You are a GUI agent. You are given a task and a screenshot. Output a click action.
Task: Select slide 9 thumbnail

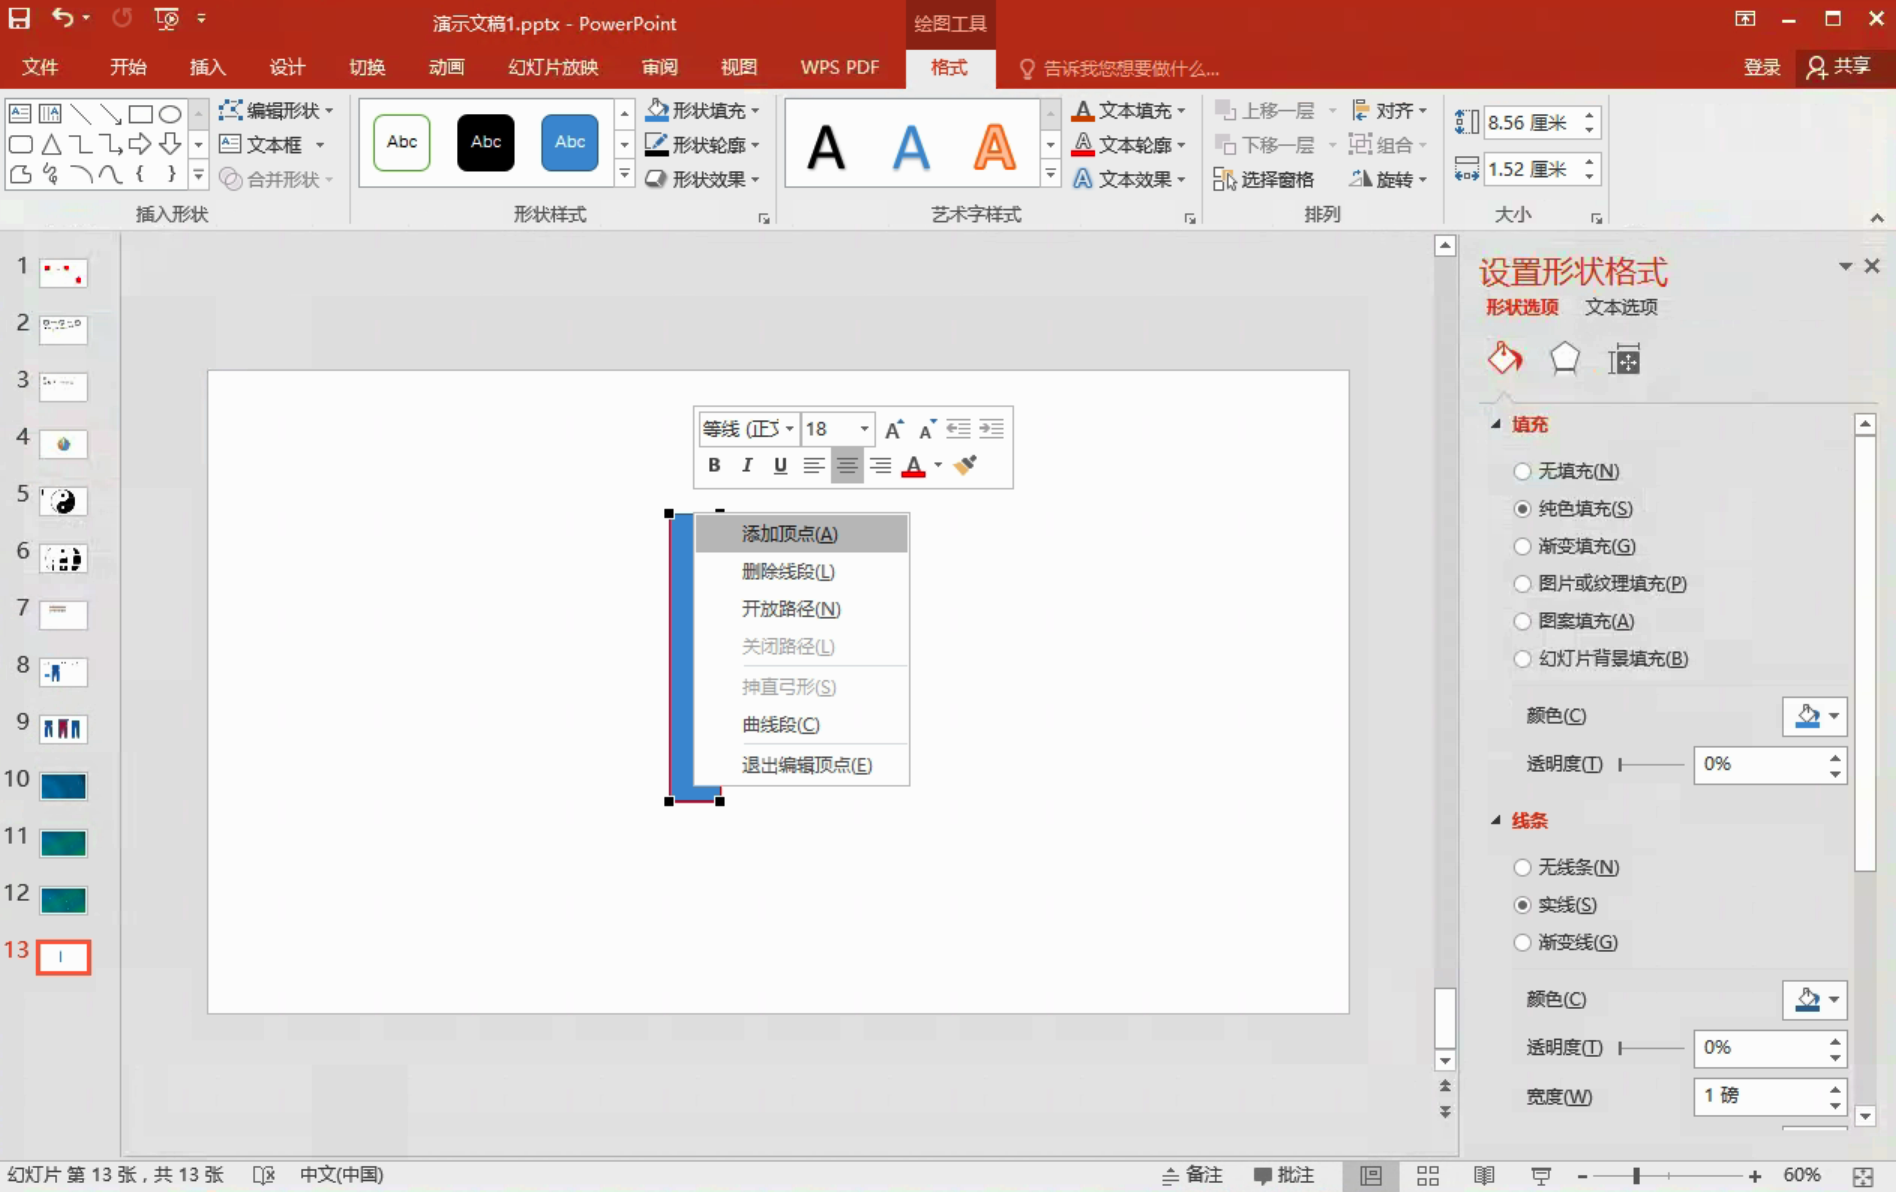point(63,728)
